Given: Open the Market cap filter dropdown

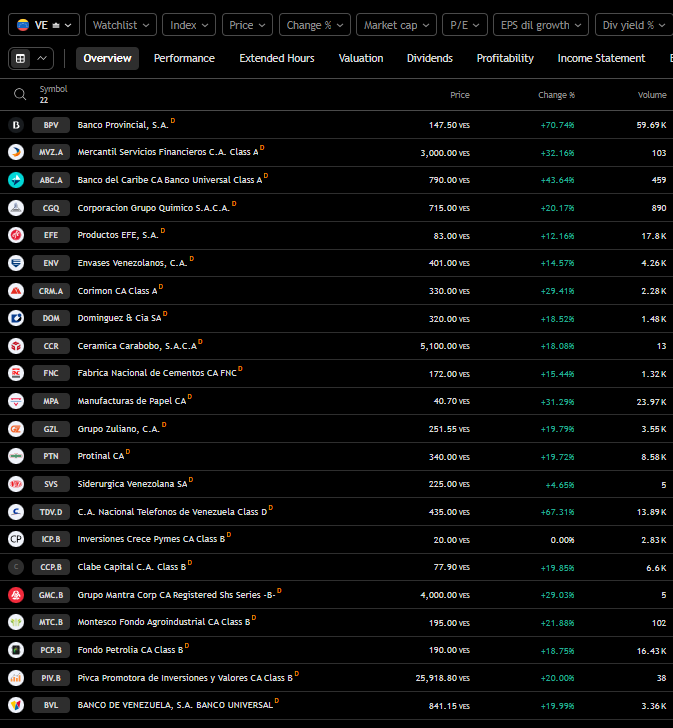Looking at the screenshot, I should click(x=396, y=25).
